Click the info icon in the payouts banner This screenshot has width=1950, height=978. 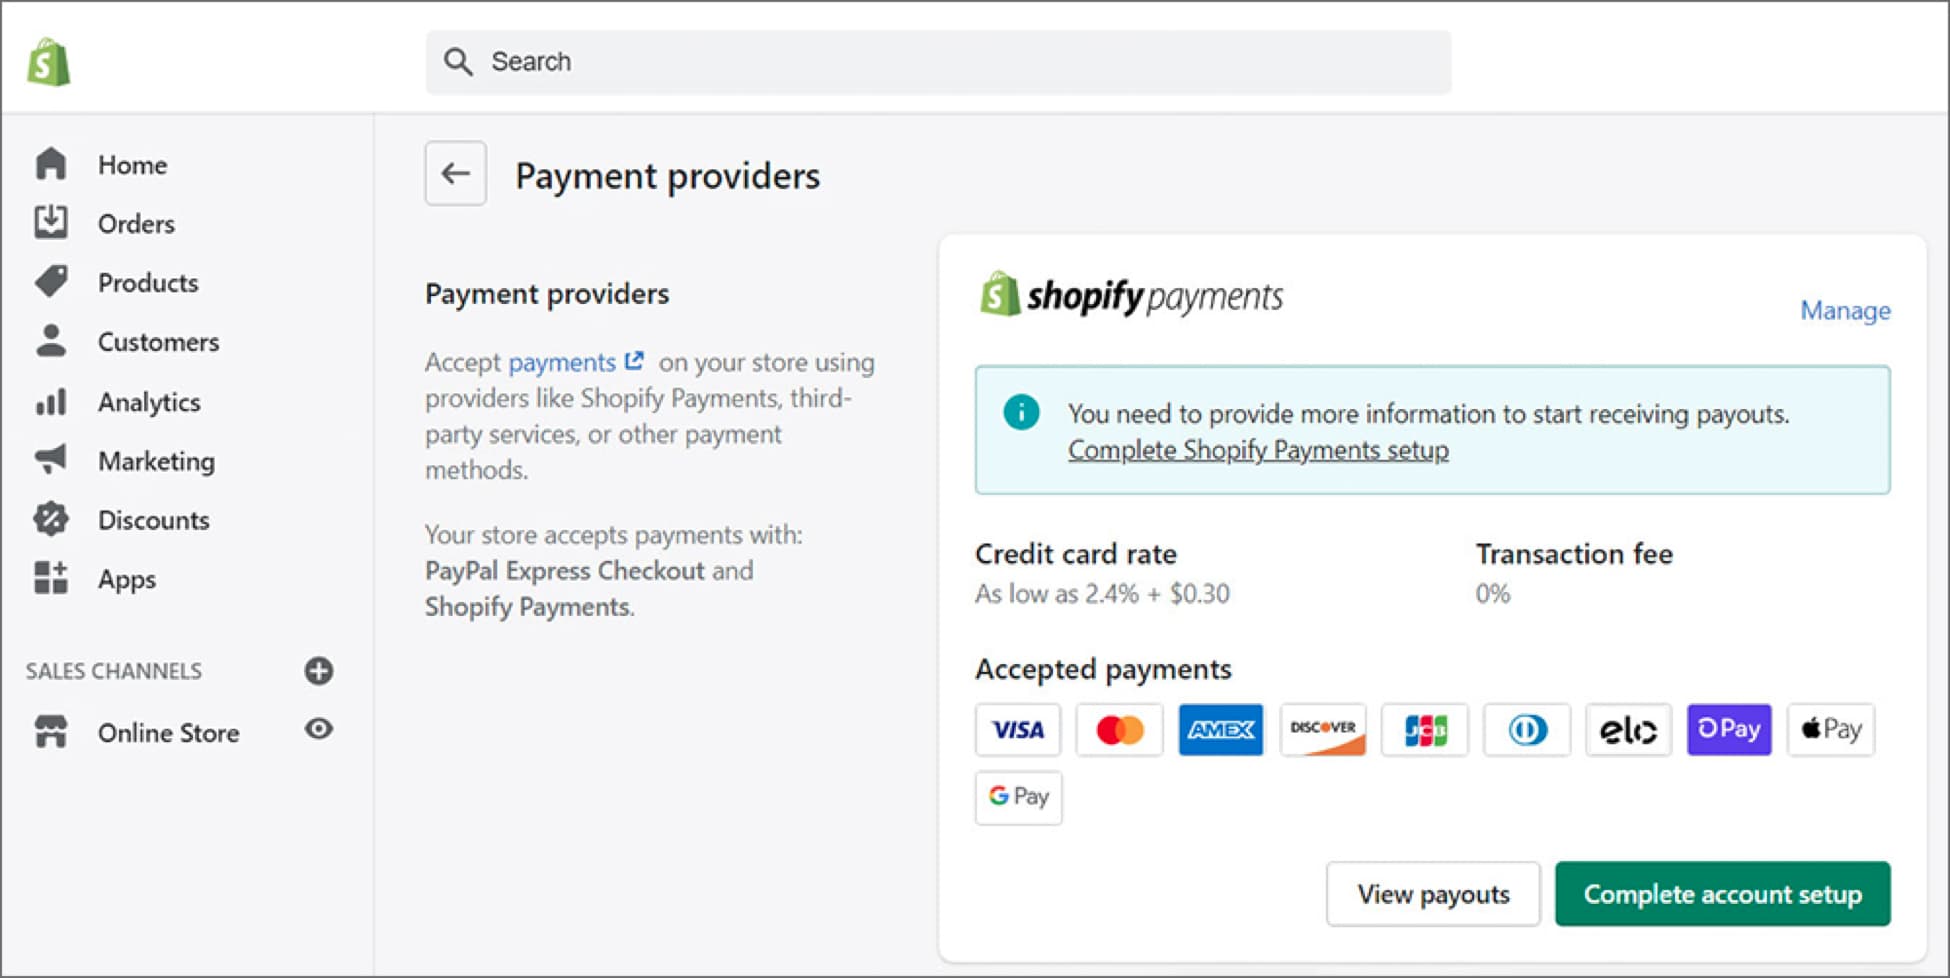tap(1020, 412)
